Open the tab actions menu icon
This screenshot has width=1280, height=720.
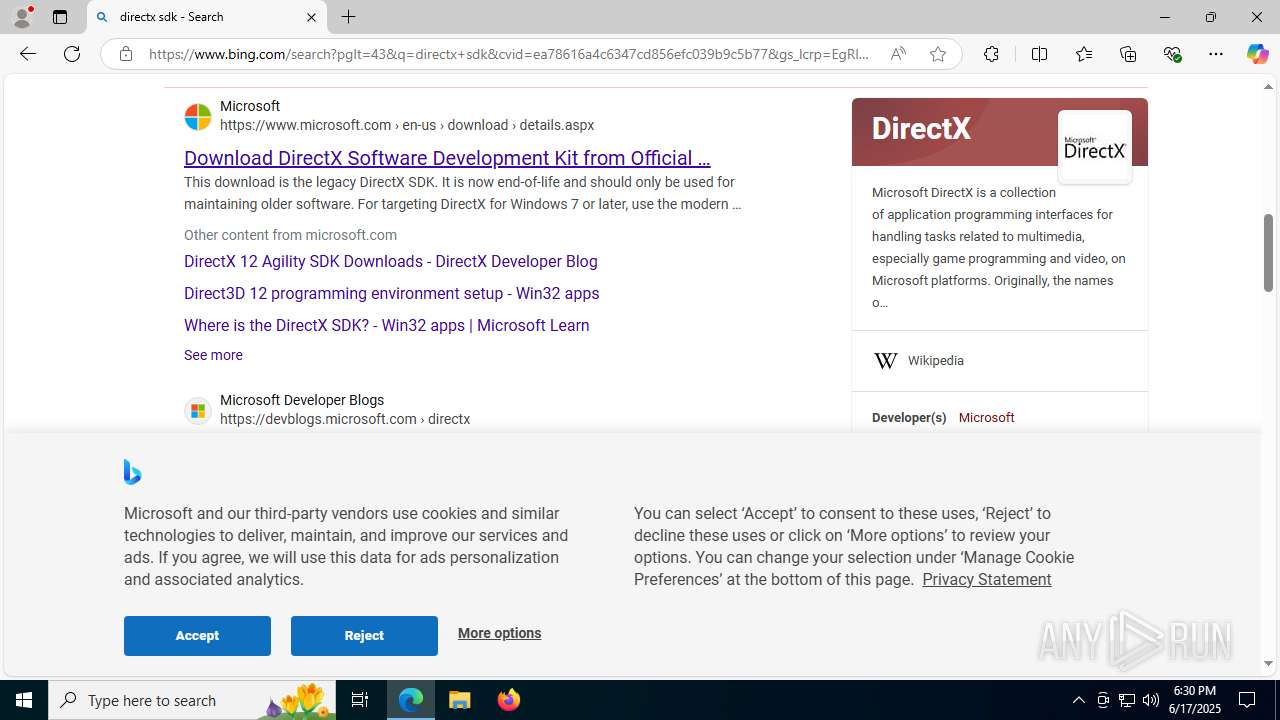(x=60, y=17)
